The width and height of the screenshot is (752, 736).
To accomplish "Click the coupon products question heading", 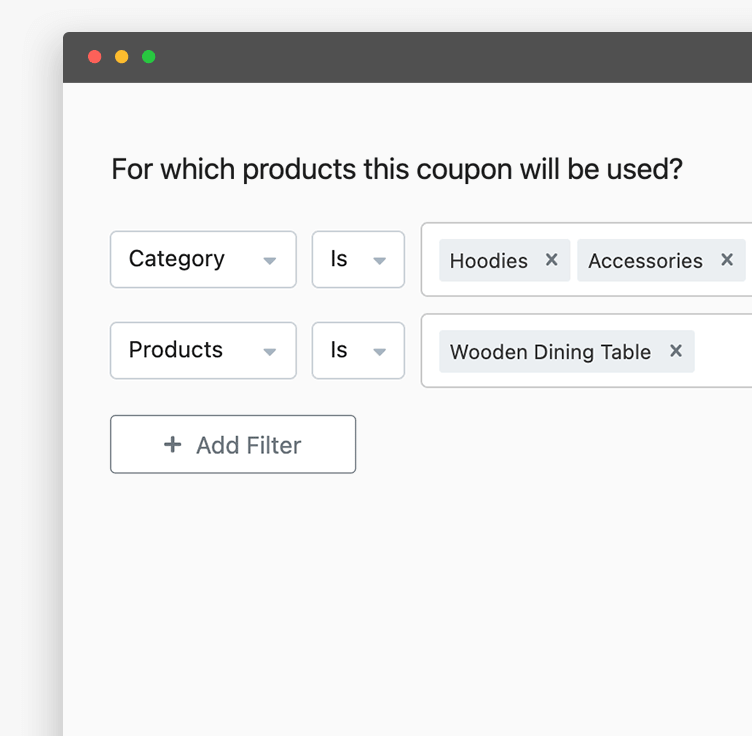I will (396, 169).
